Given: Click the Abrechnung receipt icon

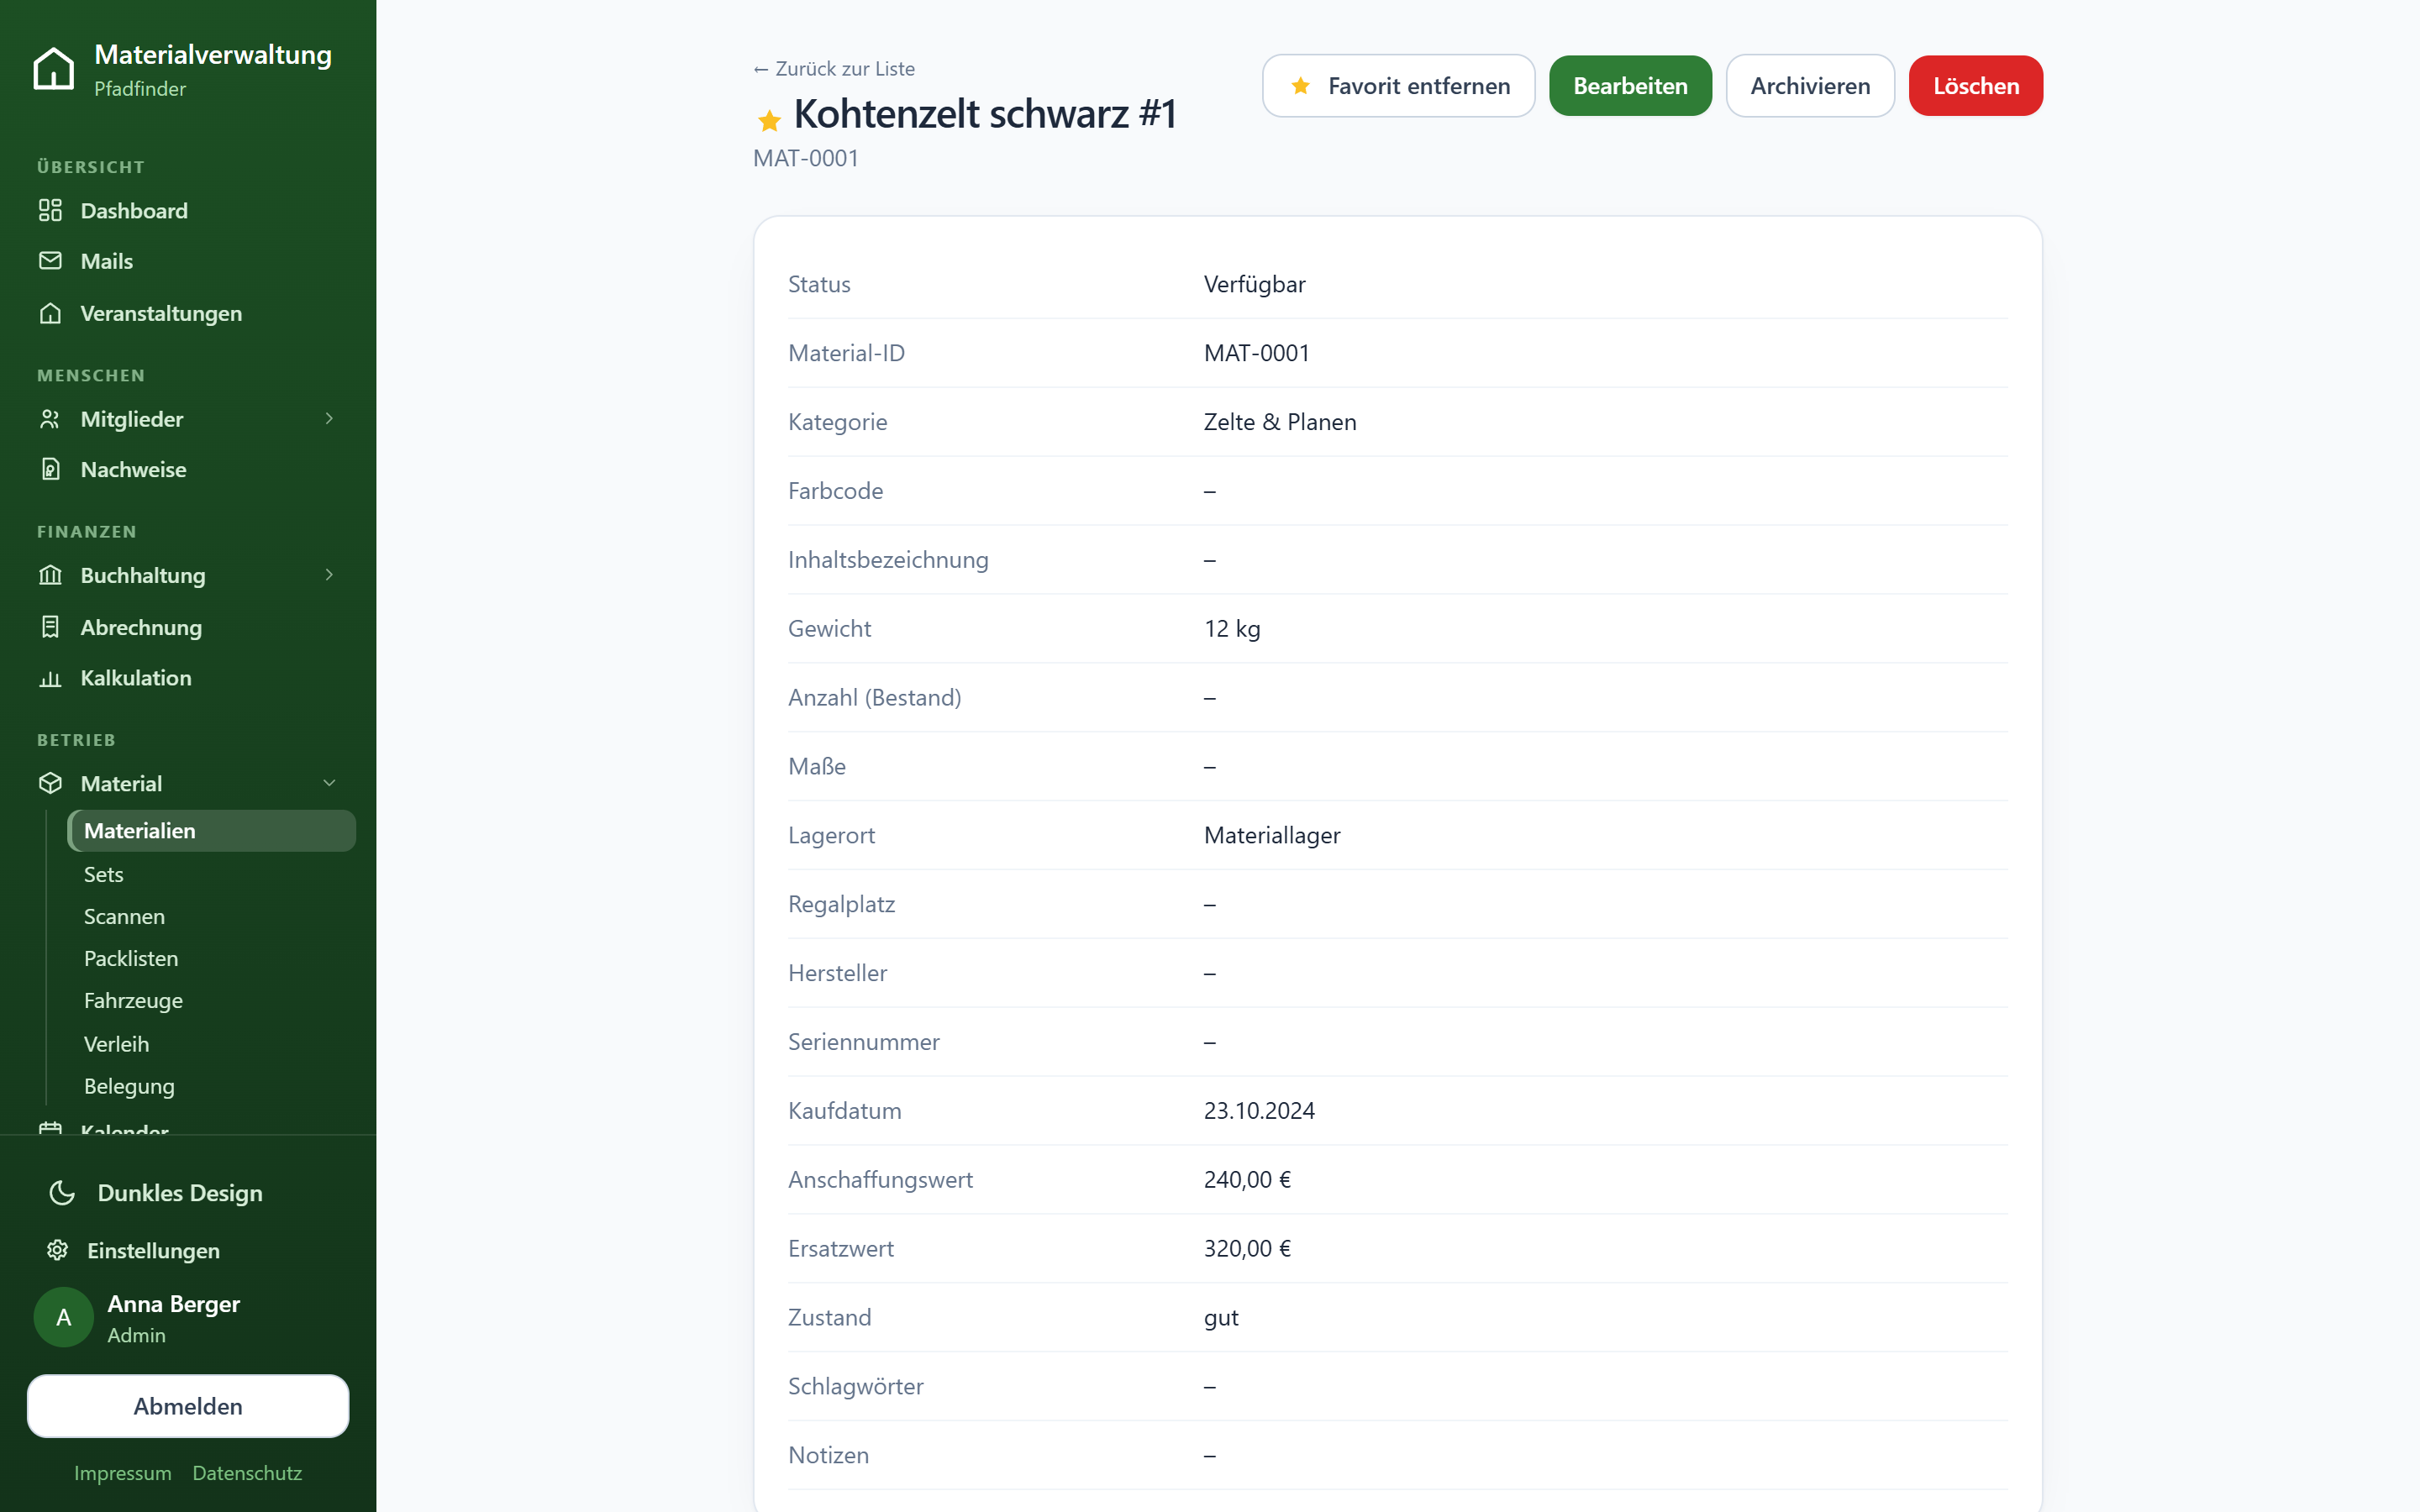Looking at the screenshot, I should [x=50, y=627].
